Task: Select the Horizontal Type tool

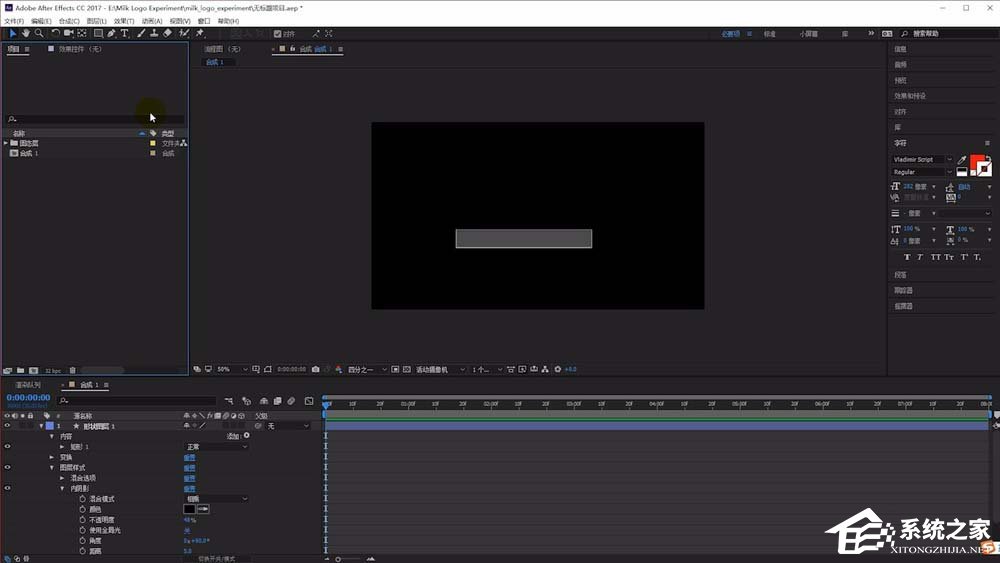Action: 125,33
